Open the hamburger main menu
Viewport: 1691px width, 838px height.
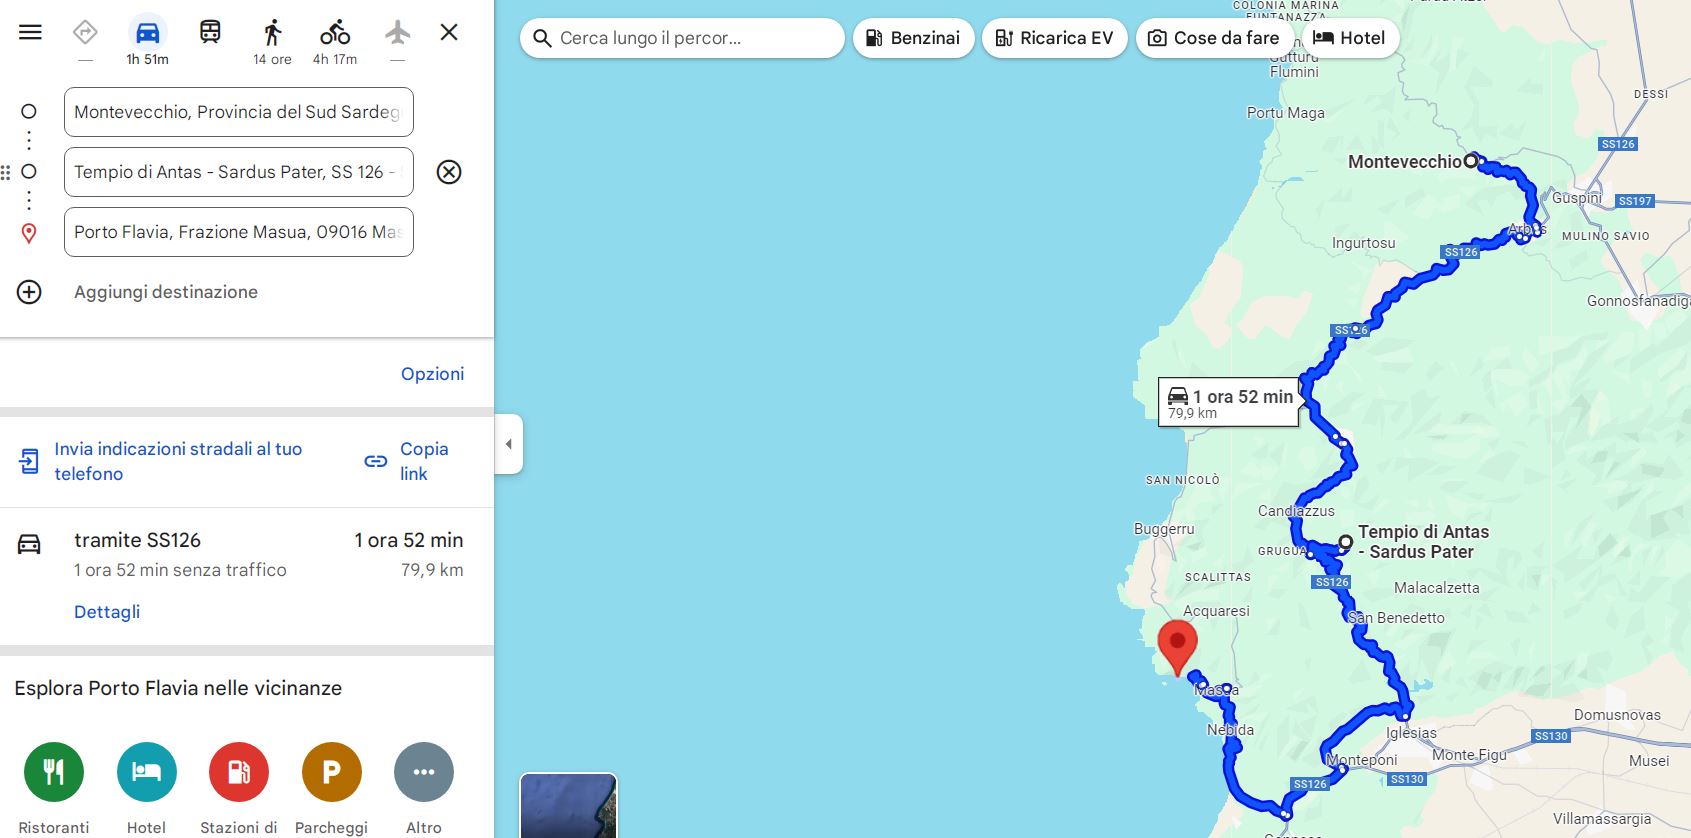click(30, 32)
